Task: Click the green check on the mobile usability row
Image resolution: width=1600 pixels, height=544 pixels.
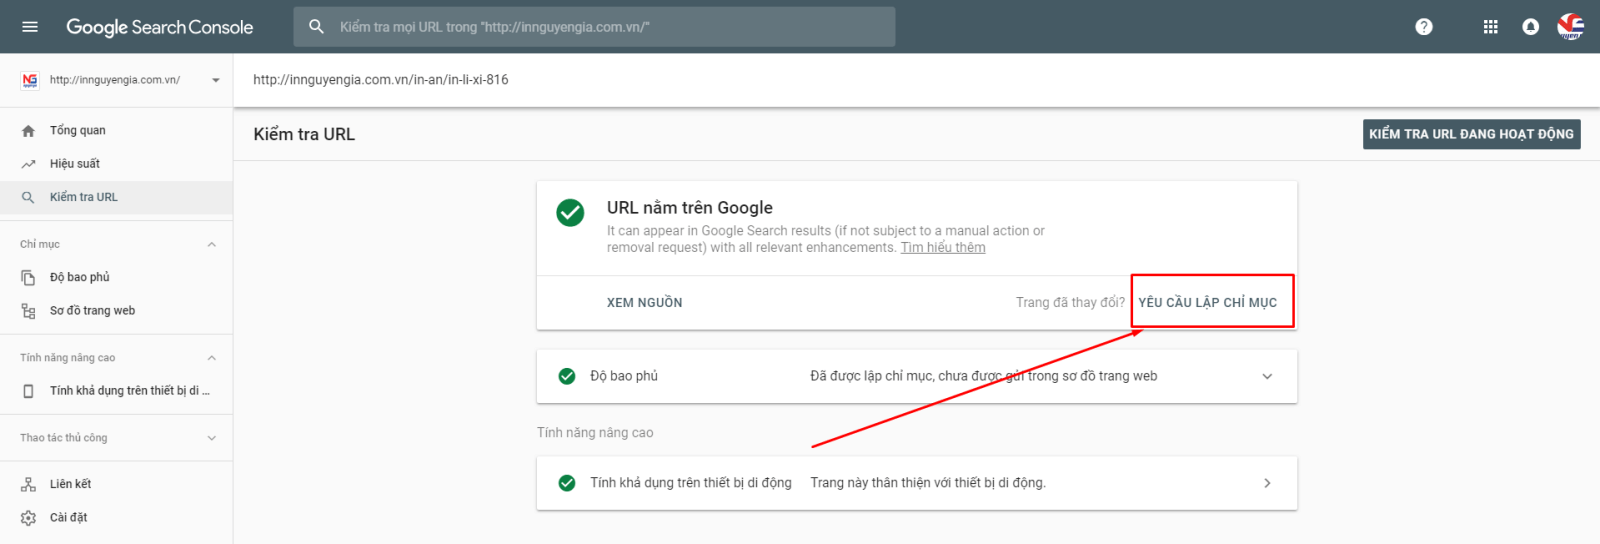Action: pyautogui.click(x=567, y=483)
